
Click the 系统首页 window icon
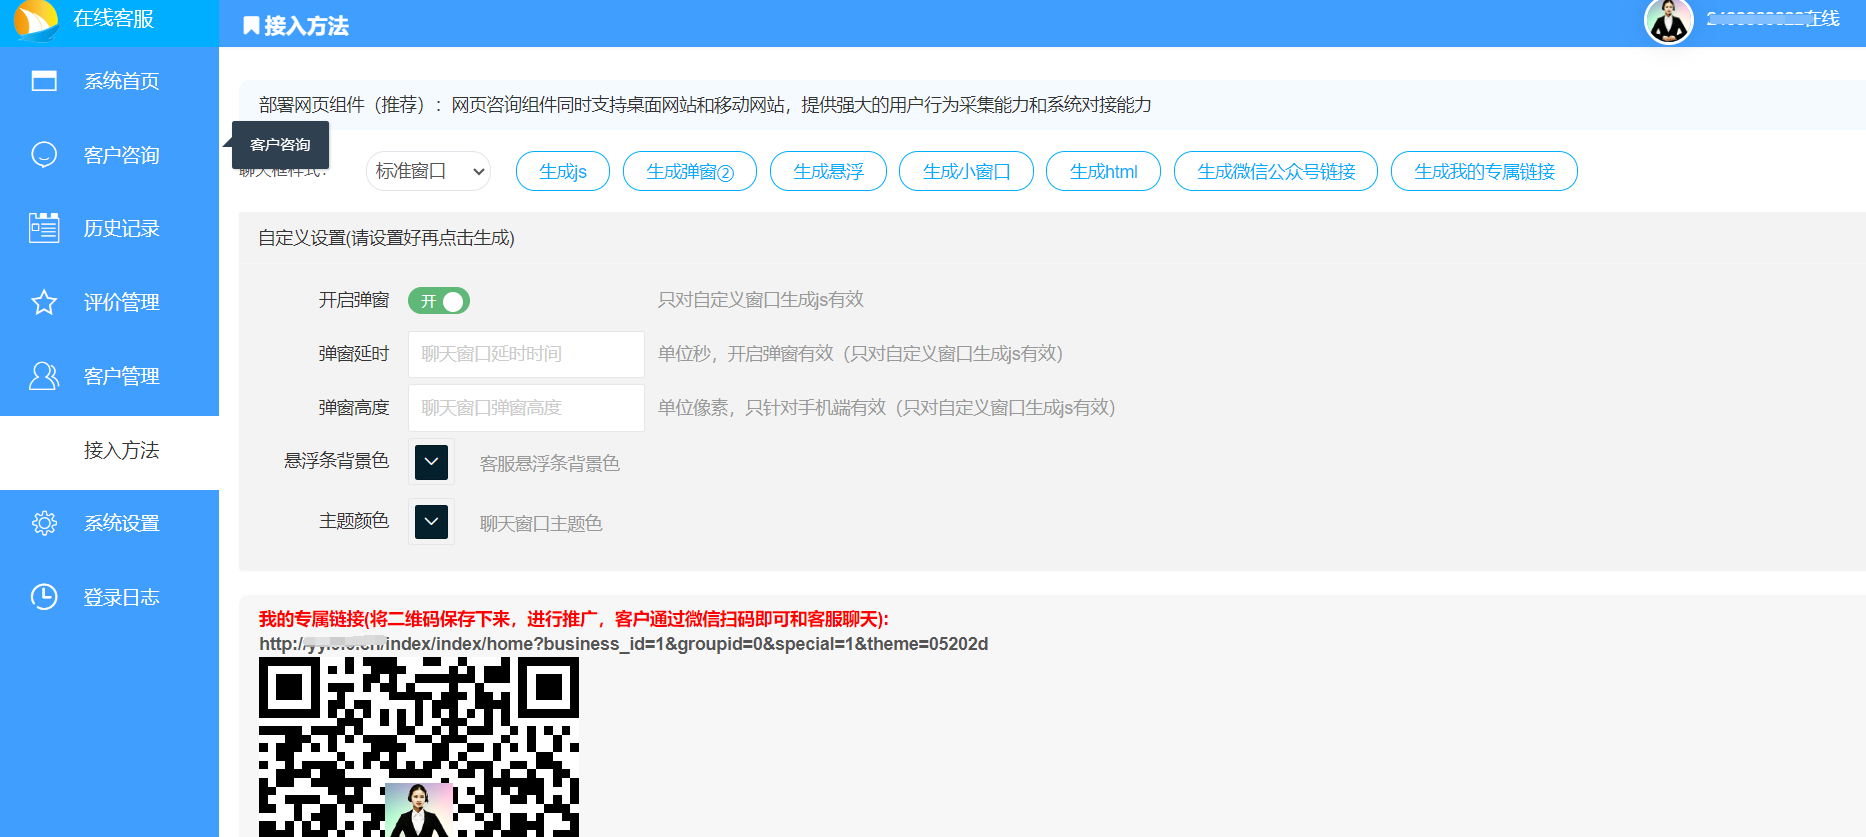44,81
